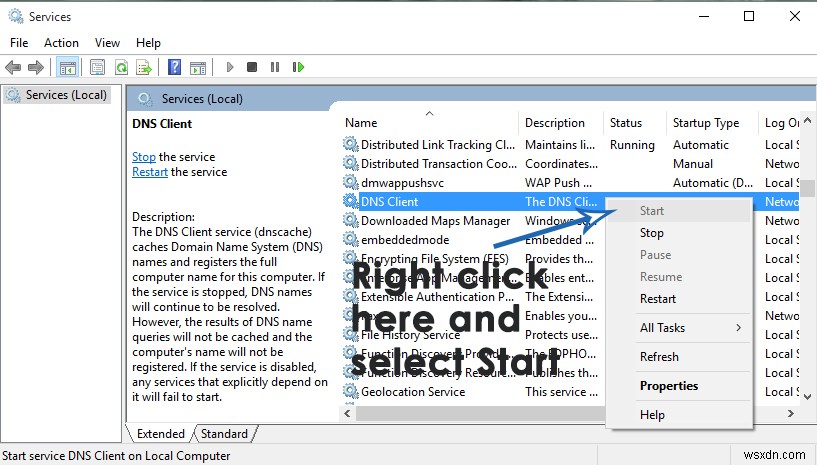Expand All Tasks submenu arrow
The height and width of the screenshot is (465, 817).
click(738, 327)
